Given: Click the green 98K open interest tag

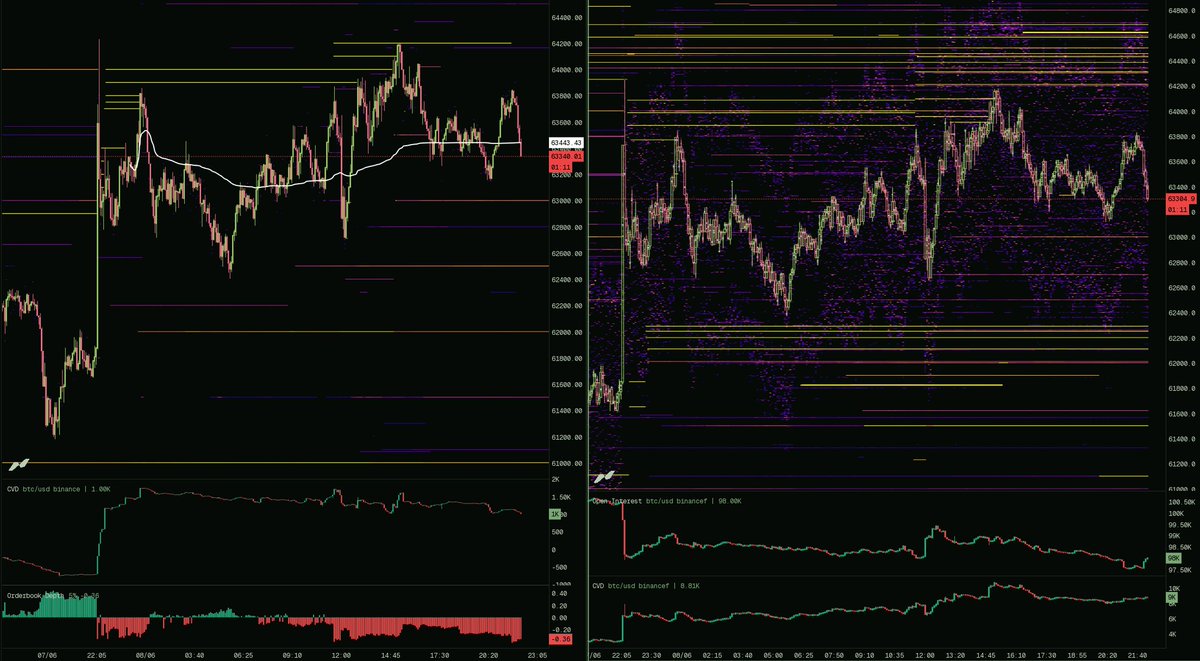Looking at the screenshot, I should 1172,558.
